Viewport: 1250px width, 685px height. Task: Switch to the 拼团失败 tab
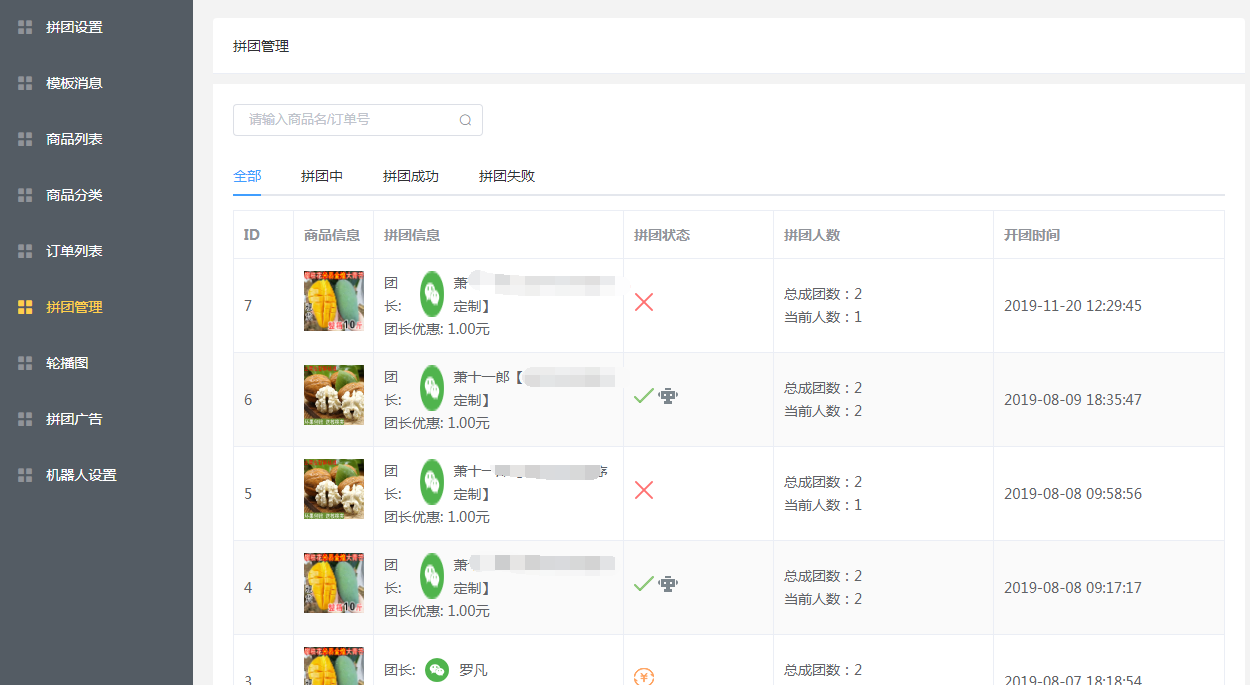point(507,176)
